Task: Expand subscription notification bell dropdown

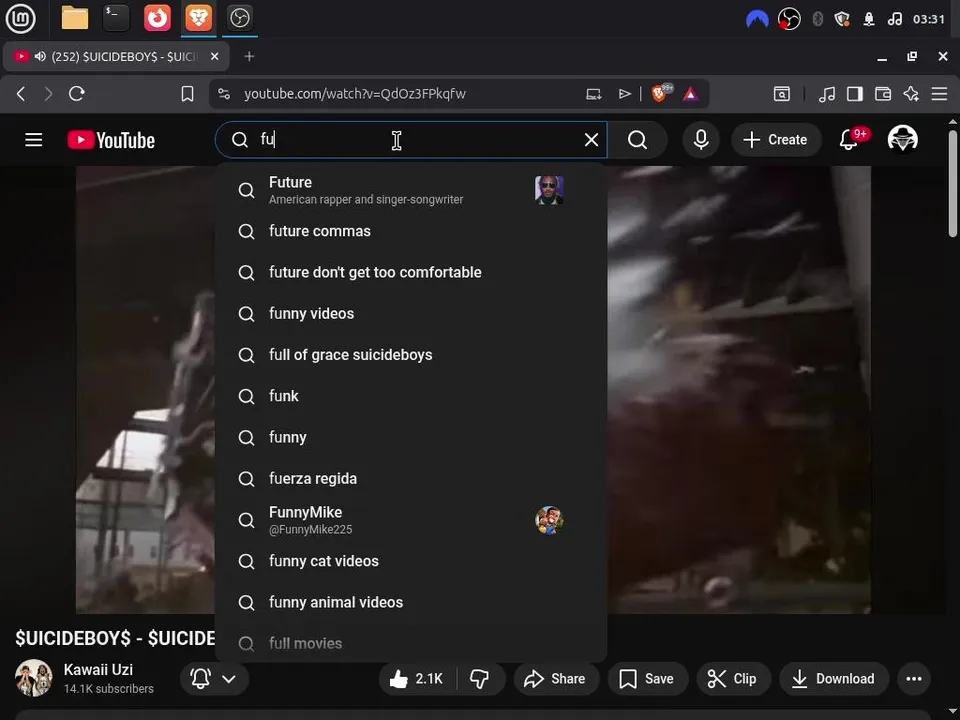Action: pyautogui.click(x=214, y=678)
